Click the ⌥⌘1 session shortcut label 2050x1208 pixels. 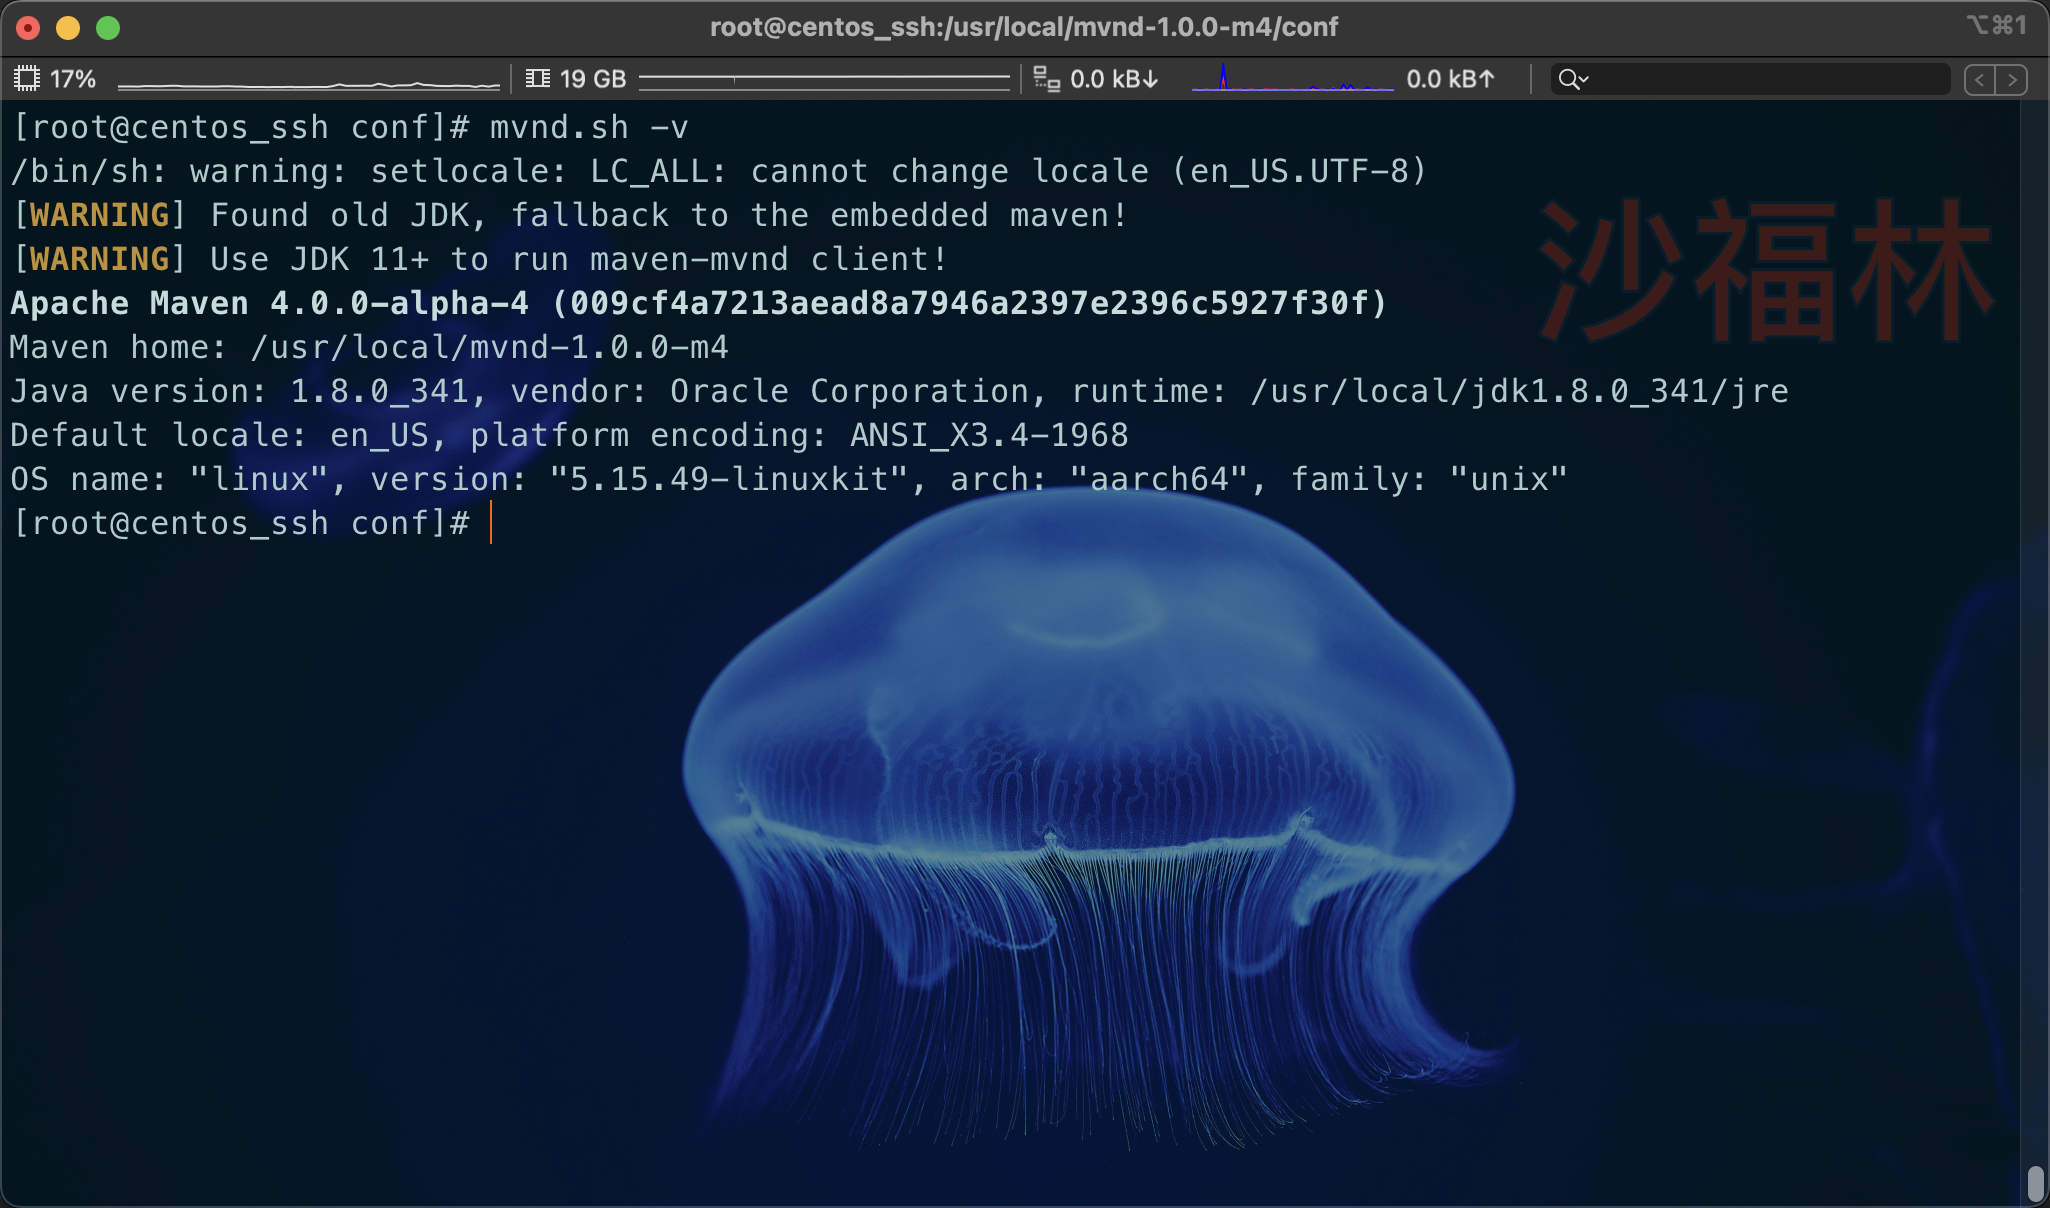(1994, 25)
